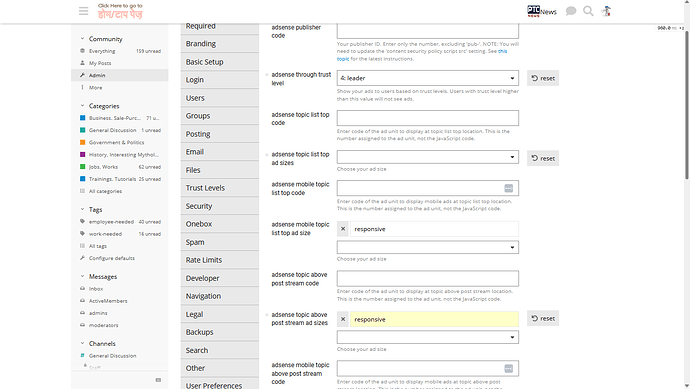This screenshot has width=690, height=389.
Task: Open the Backups settings tab
Action: (x=220, y=332)
